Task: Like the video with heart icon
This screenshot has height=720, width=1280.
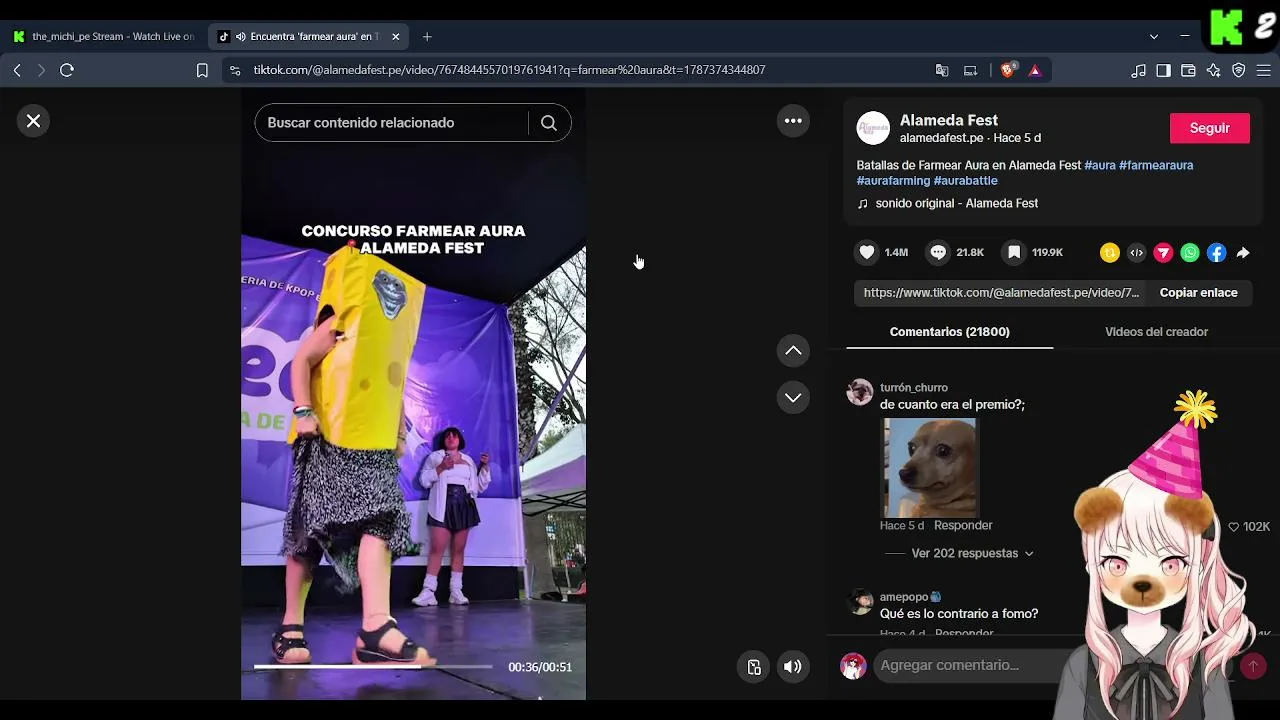Action: tap(867, 253)
